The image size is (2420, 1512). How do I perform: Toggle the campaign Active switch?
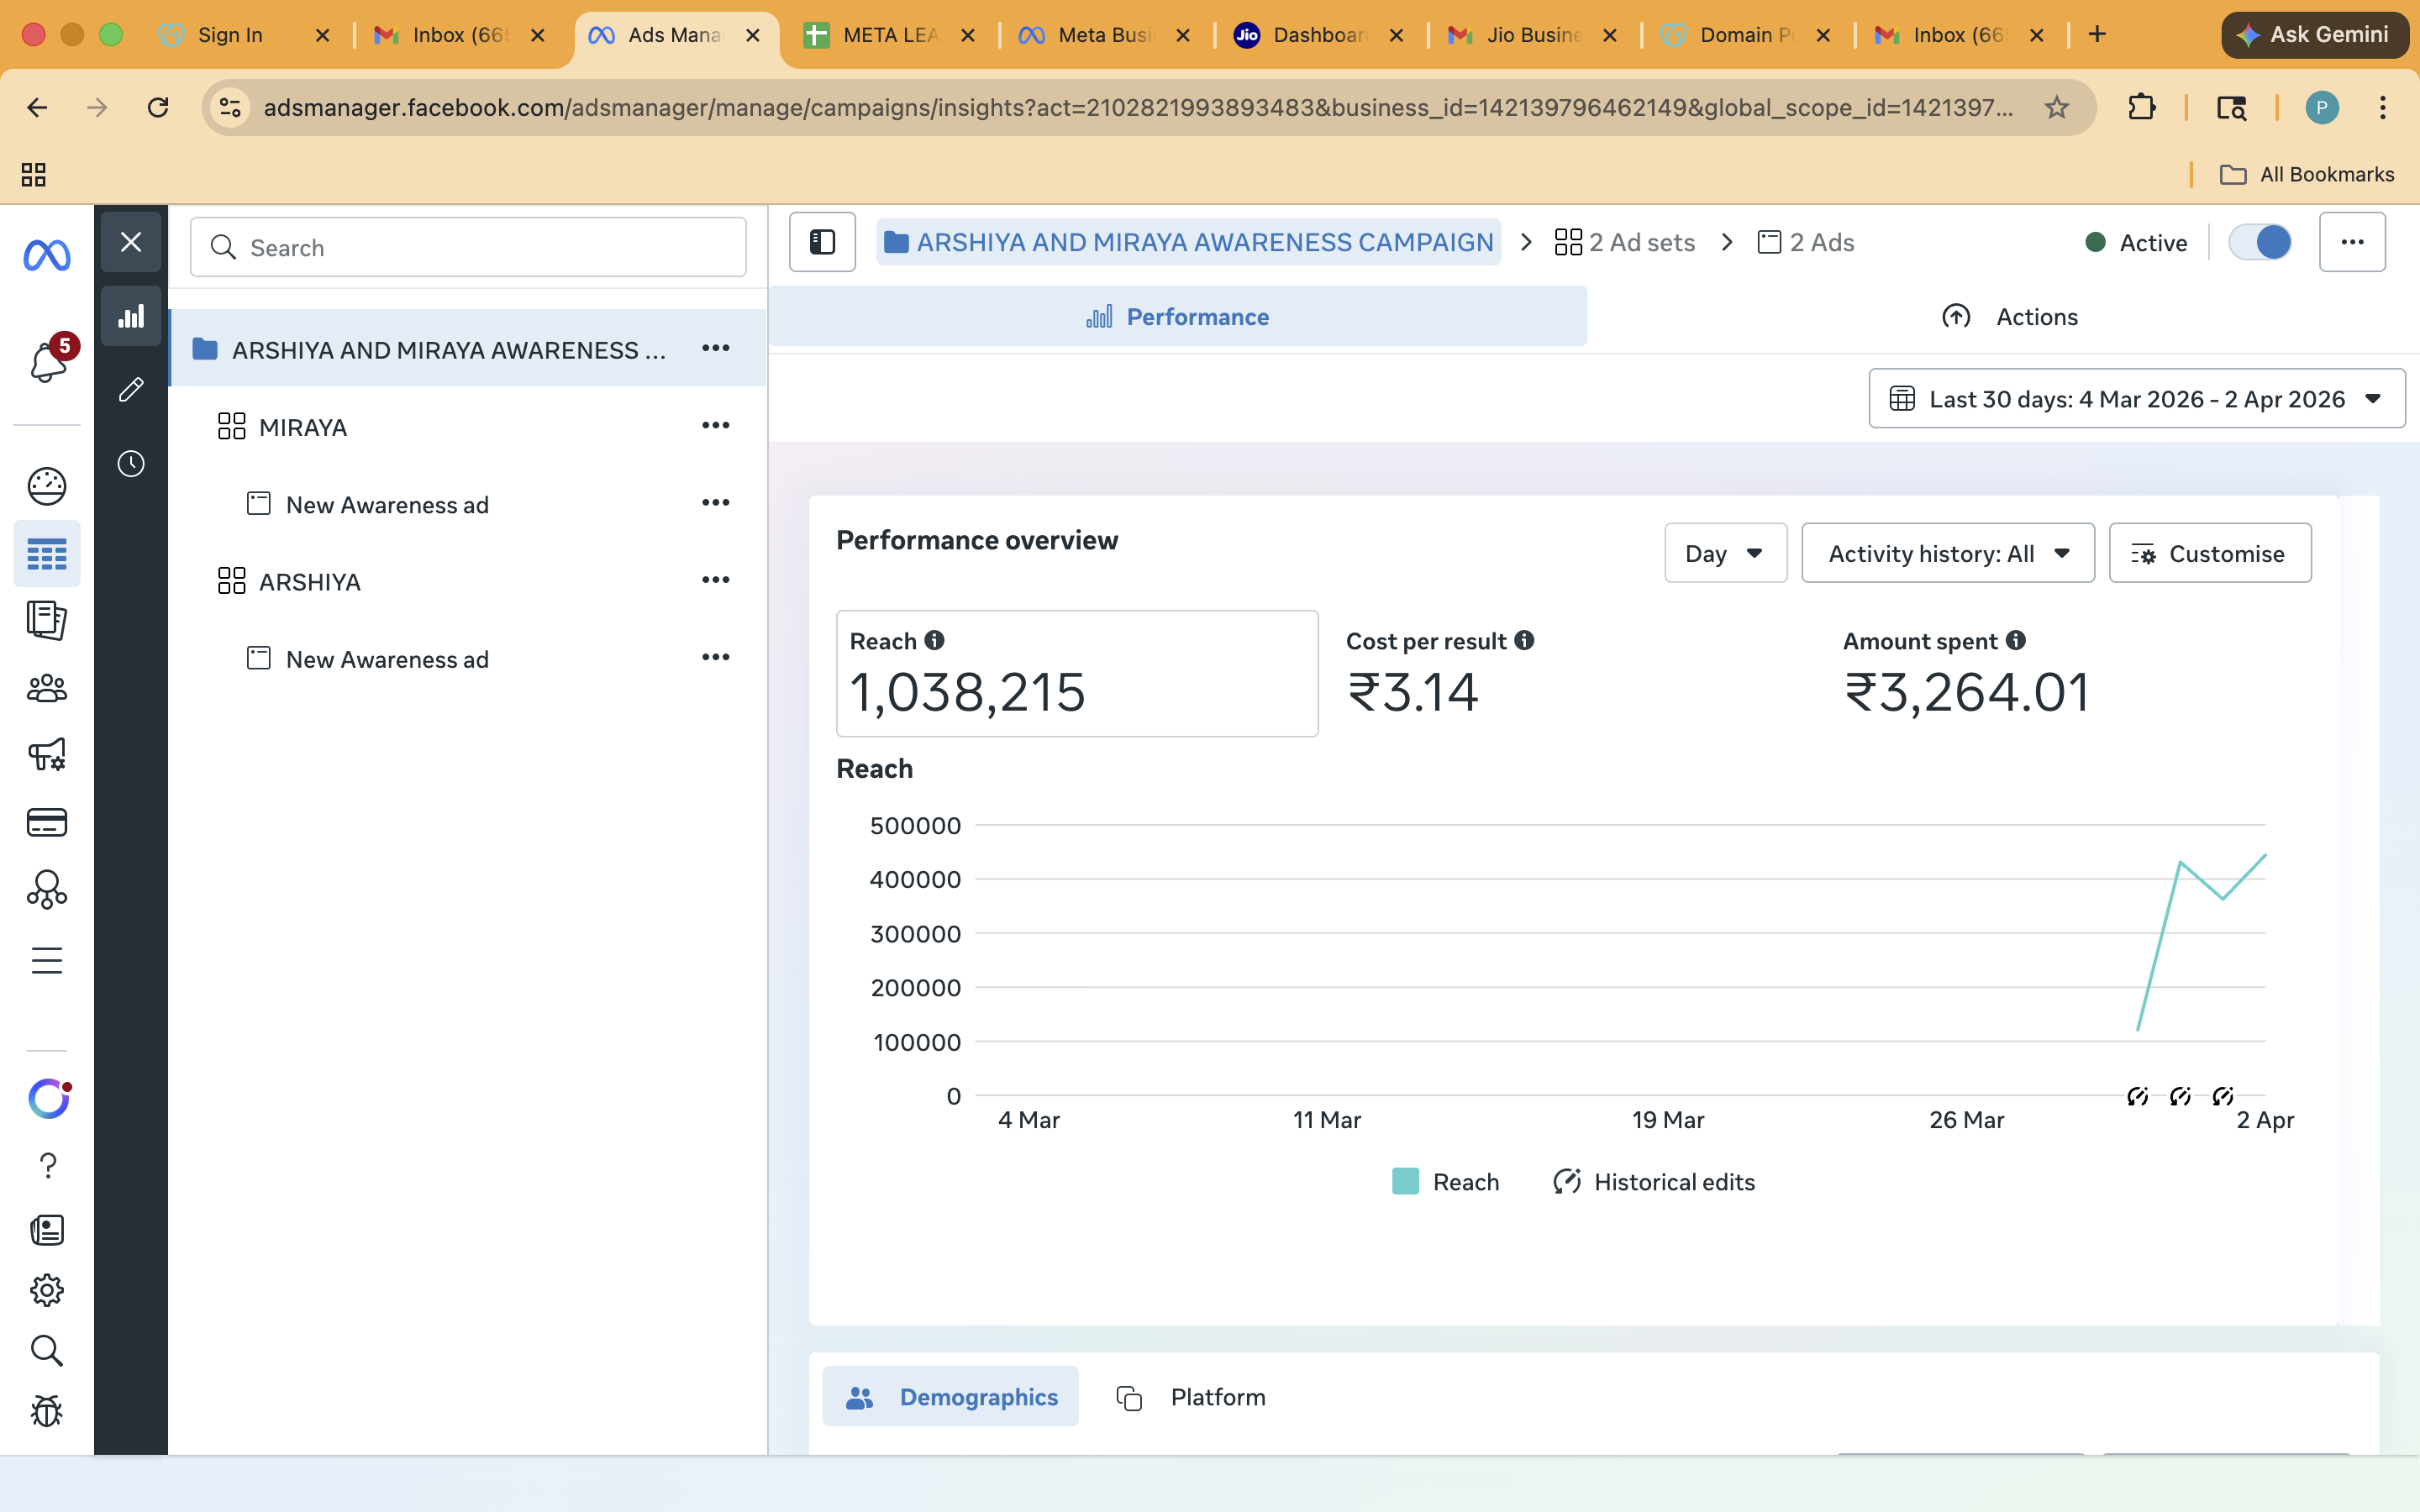(x=2260, y=241)
